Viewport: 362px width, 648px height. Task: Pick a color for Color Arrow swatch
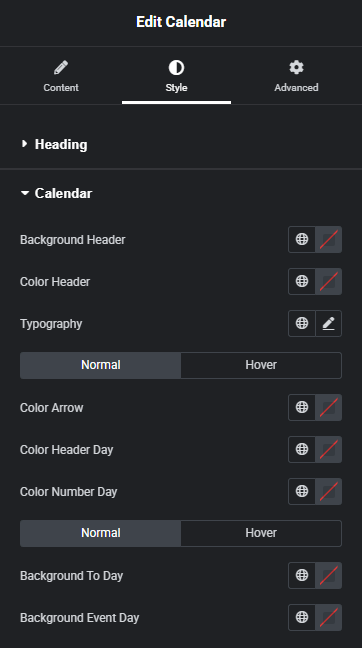coord(329,407)
